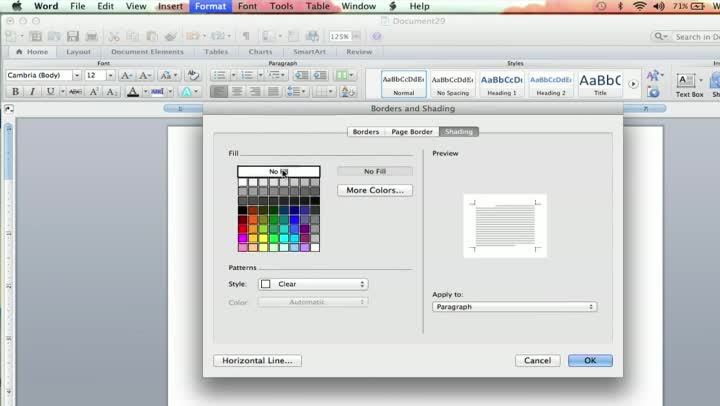Select Justify text alignment
Screen dimensions: 720x406
pyautogui.click(x=273, y=91)
